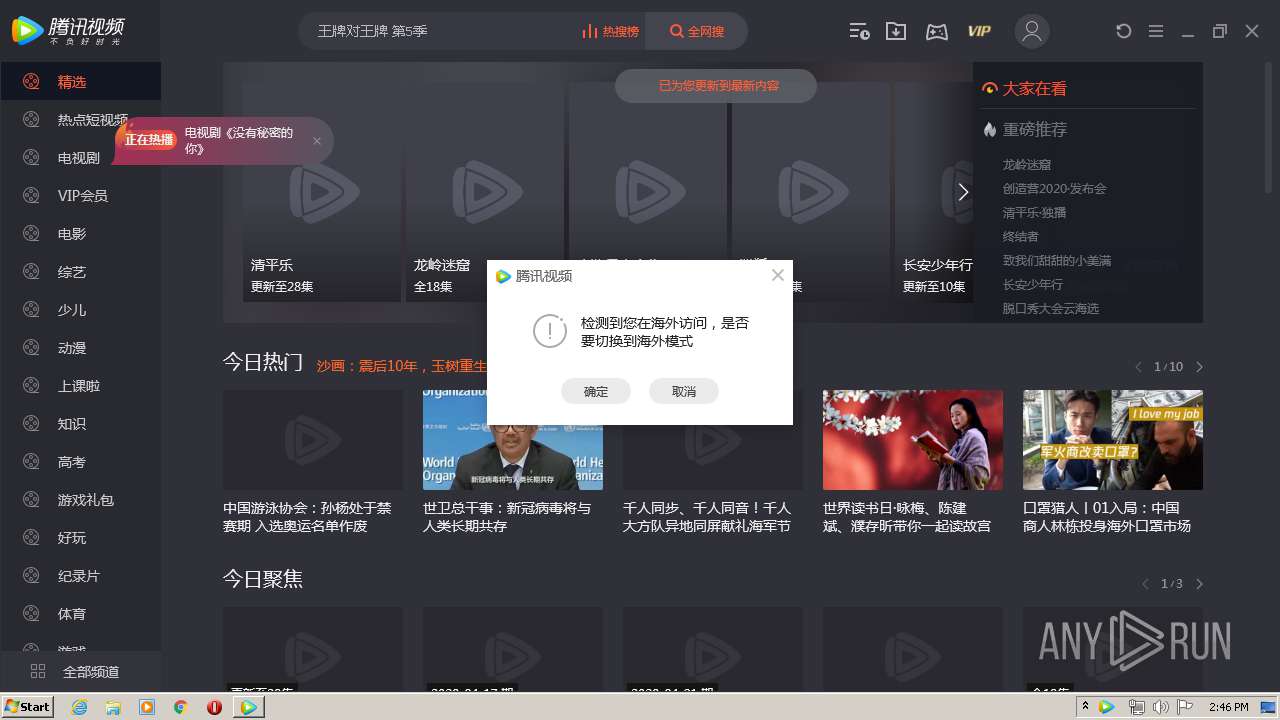The width and height of the screenshot is (1280, 720).
Task: Open the main menu hamburger icon
Action: click(x=1156, y=31)
